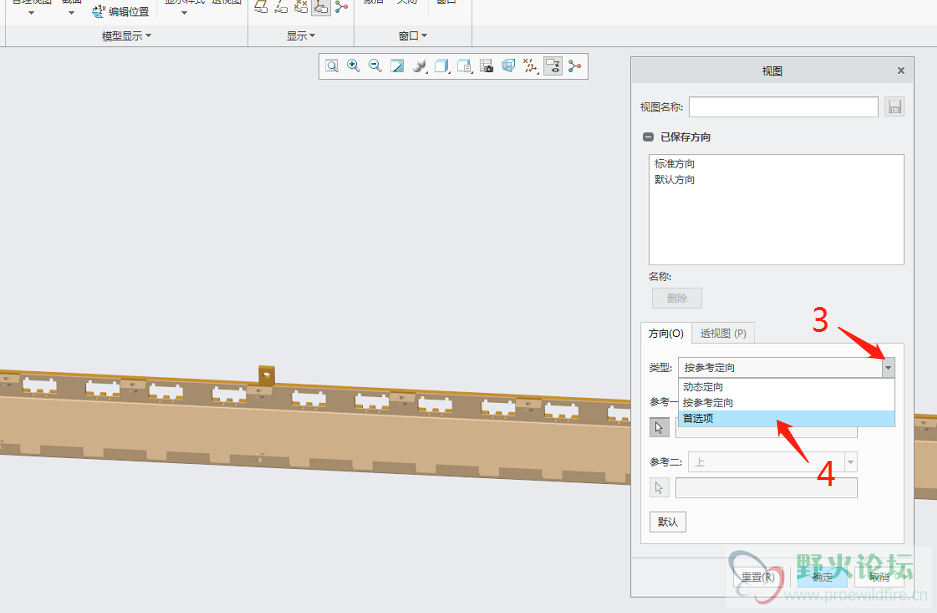Click the 视图名称 input field
The image size is (937, 613).
[x=783, y=106]
